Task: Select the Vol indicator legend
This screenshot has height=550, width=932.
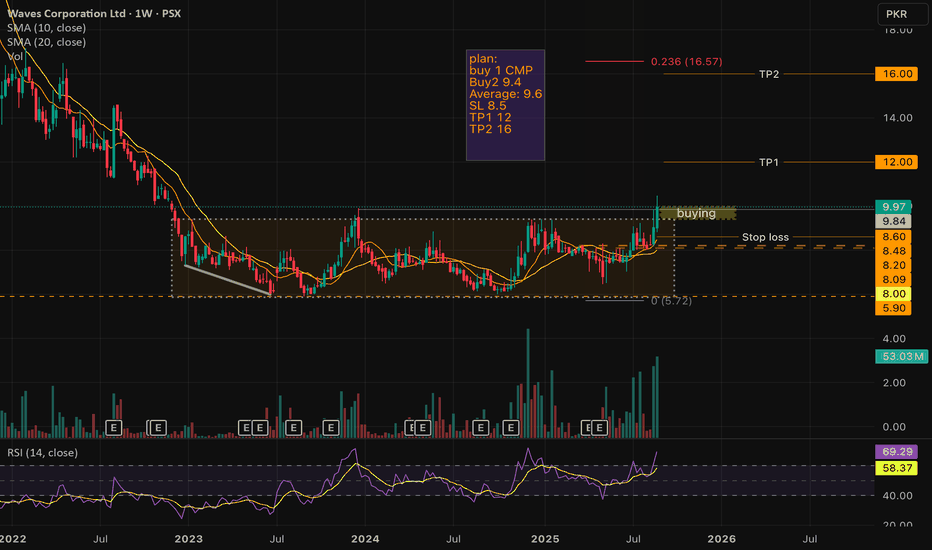Action: [x=15, y=56]
